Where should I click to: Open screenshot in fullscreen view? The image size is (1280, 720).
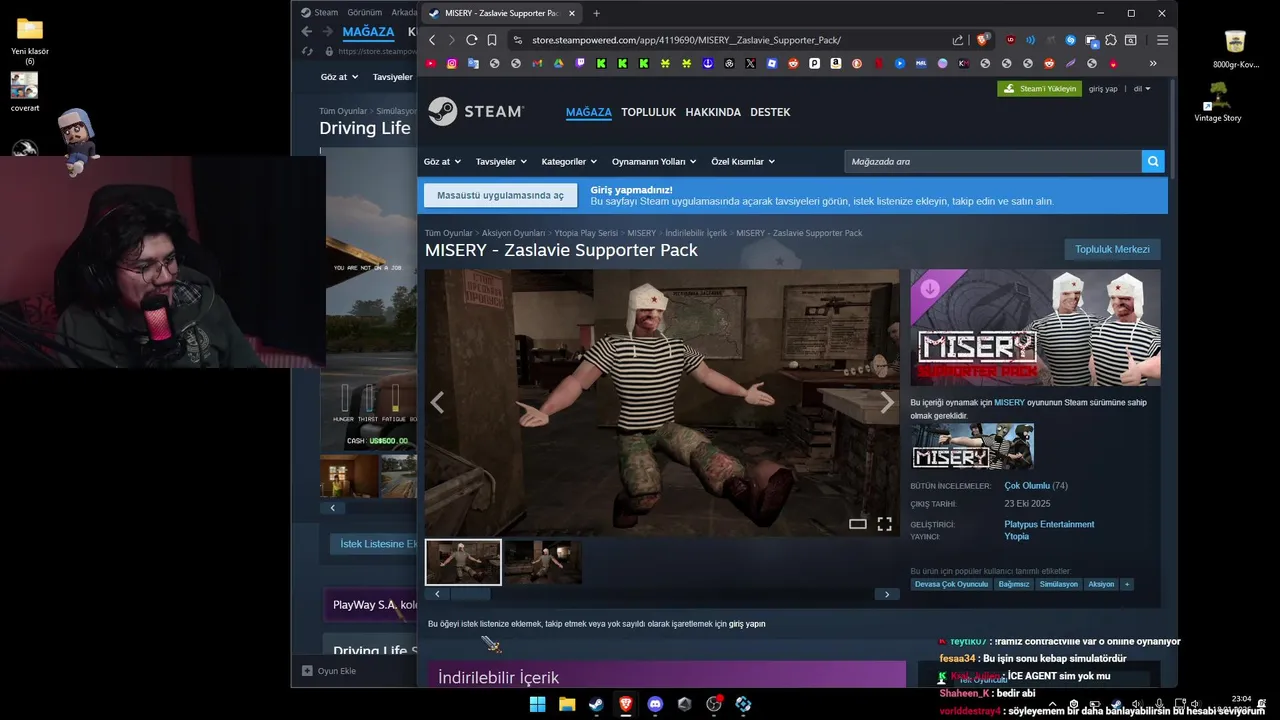[x=885, y=524]
